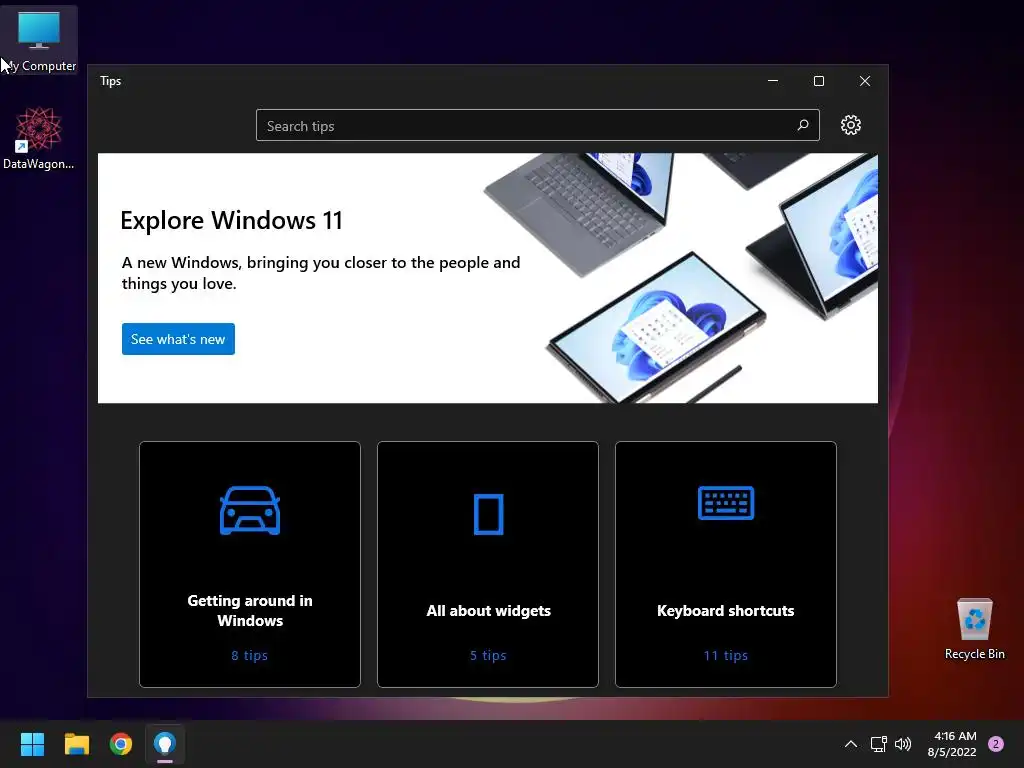Click the '5 tips' text
Image resolution: width=1024 pixels, height=768 pixels.
click(488, 655)
